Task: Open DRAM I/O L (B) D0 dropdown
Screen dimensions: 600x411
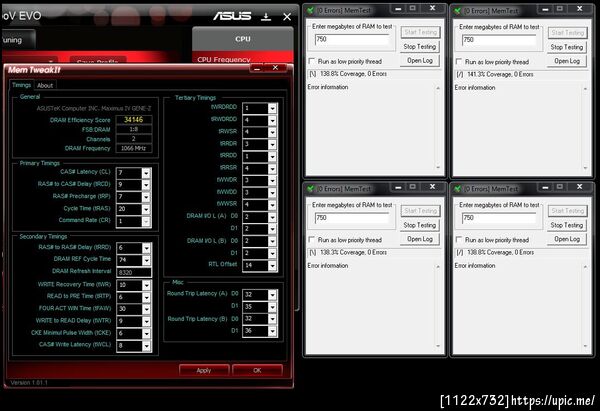Action: (272, 241)
